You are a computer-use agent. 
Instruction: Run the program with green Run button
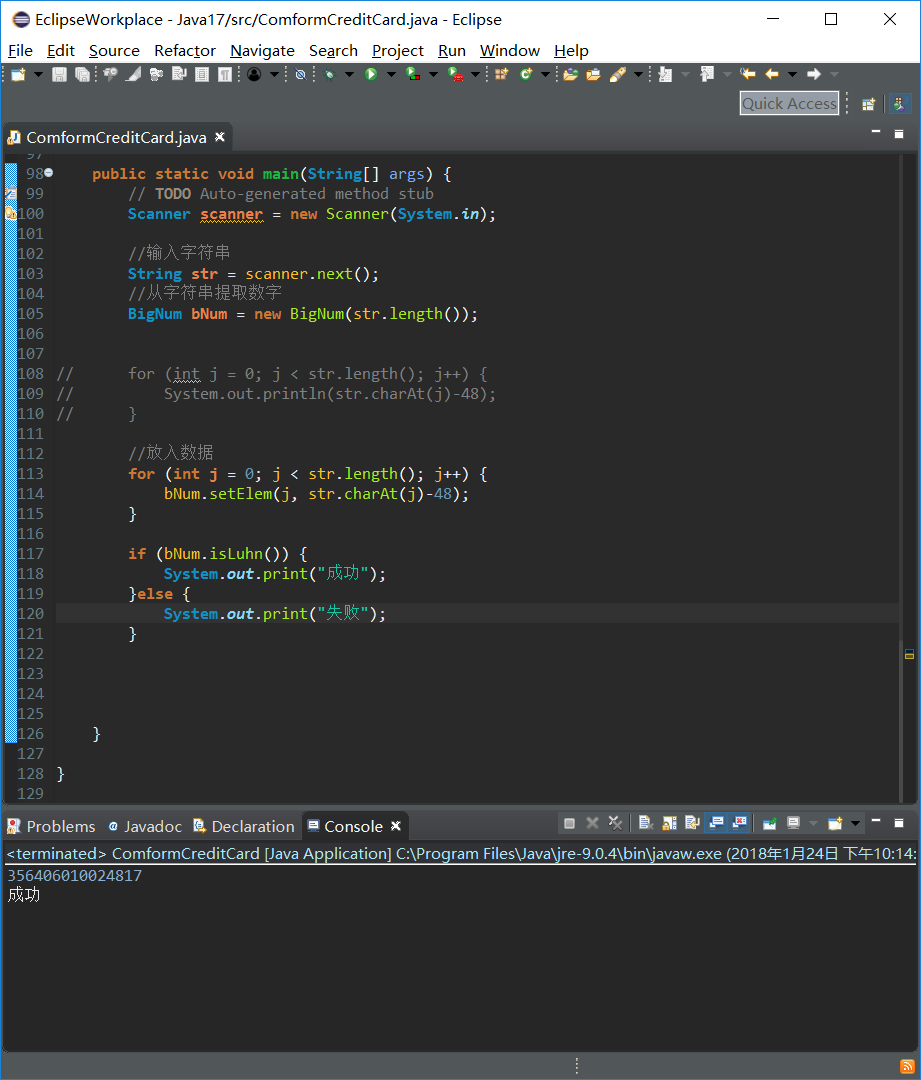click(371, 74)
